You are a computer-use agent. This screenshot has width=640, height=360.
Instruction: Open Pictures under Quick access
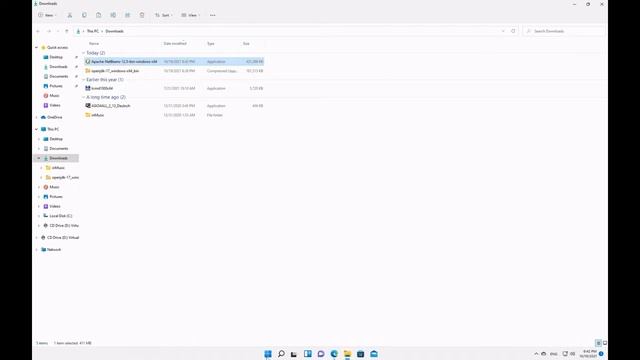click(56, 86)
